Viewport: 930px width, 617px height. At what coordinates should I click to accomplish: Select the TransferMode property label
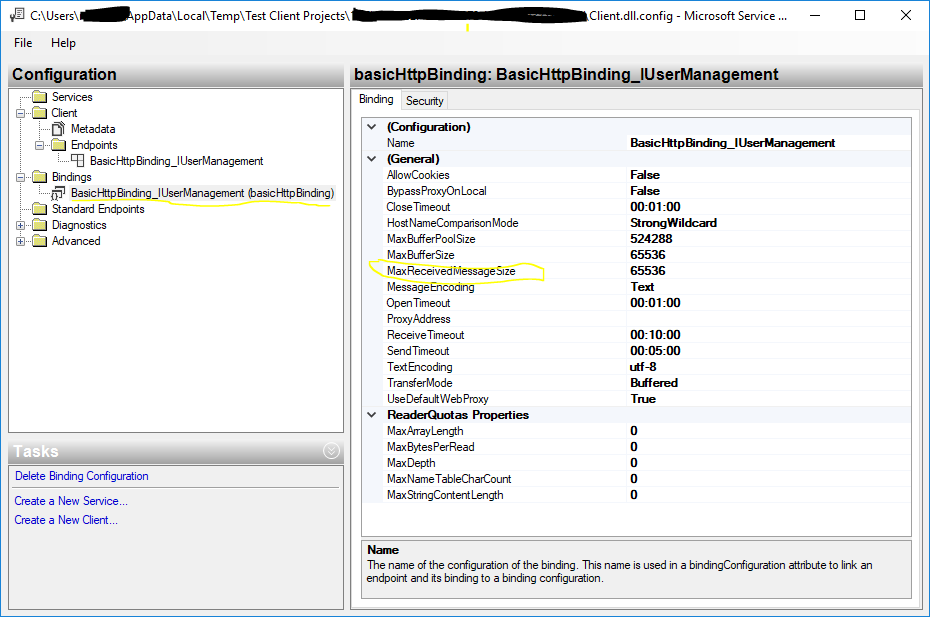419,383
